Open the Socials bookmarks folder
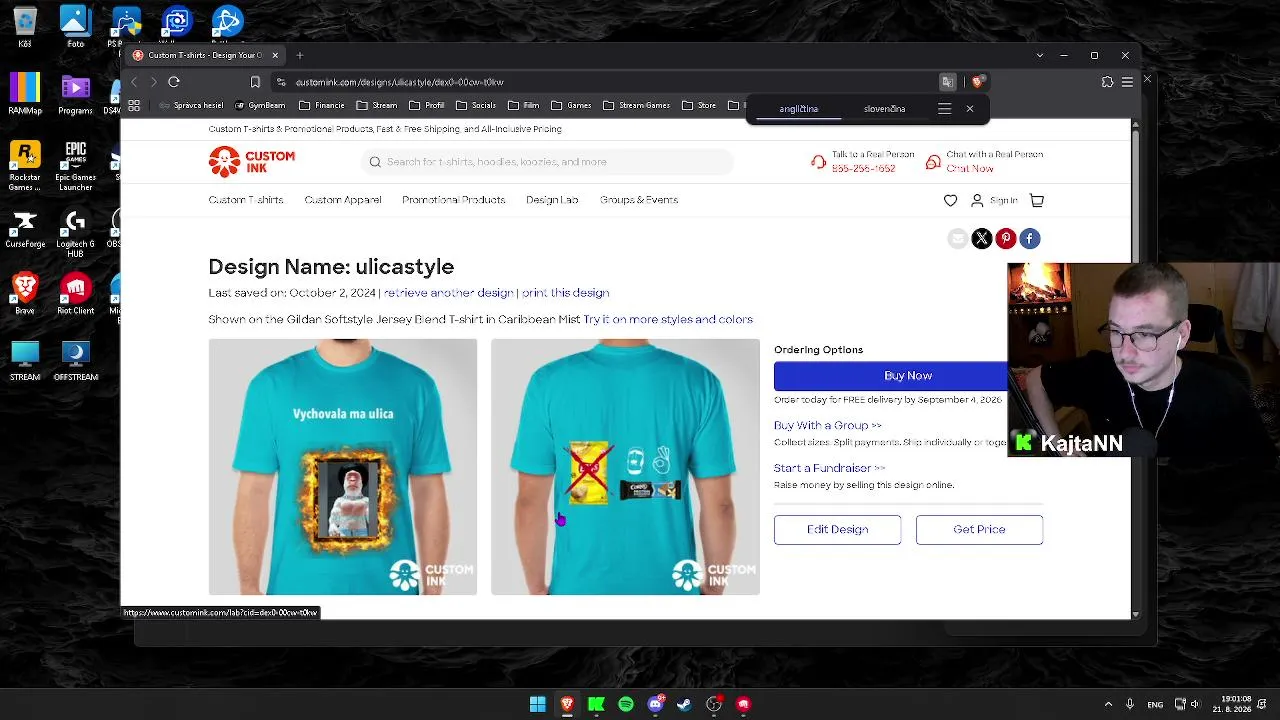1280x720 pixels. point(476,105)
